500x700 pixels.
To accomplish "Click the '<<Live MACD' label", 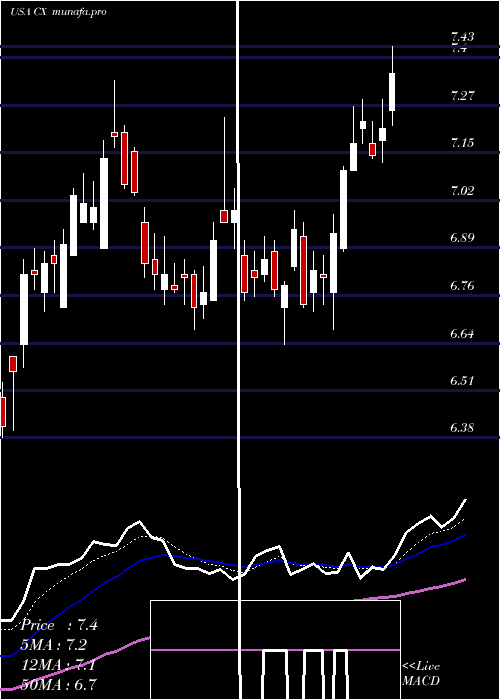I will [x=421, y=674].
